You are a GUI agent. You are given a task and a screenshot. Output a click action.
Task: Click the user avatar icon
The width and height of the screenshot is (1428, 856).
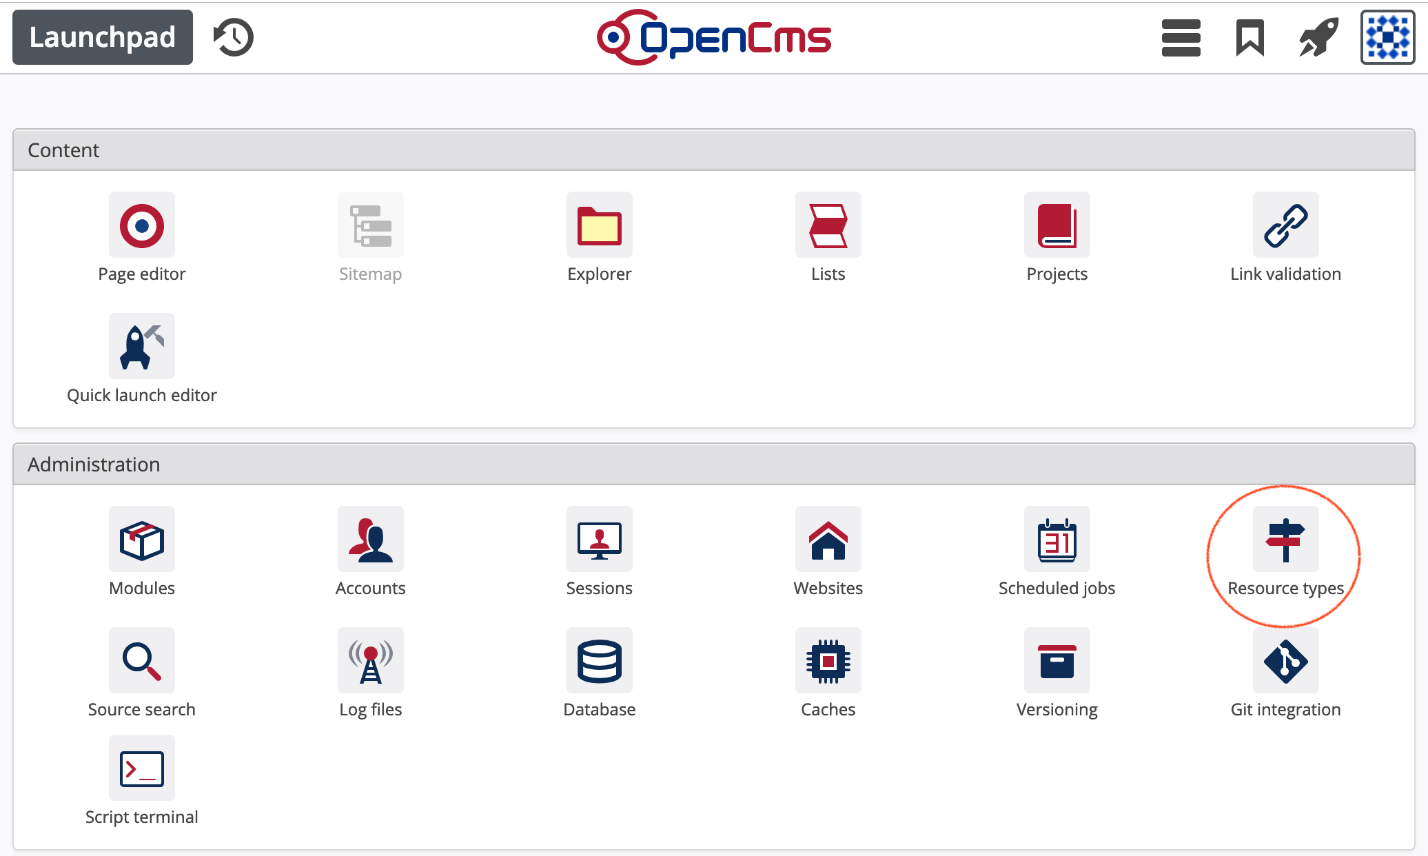tap(1387, 39)
